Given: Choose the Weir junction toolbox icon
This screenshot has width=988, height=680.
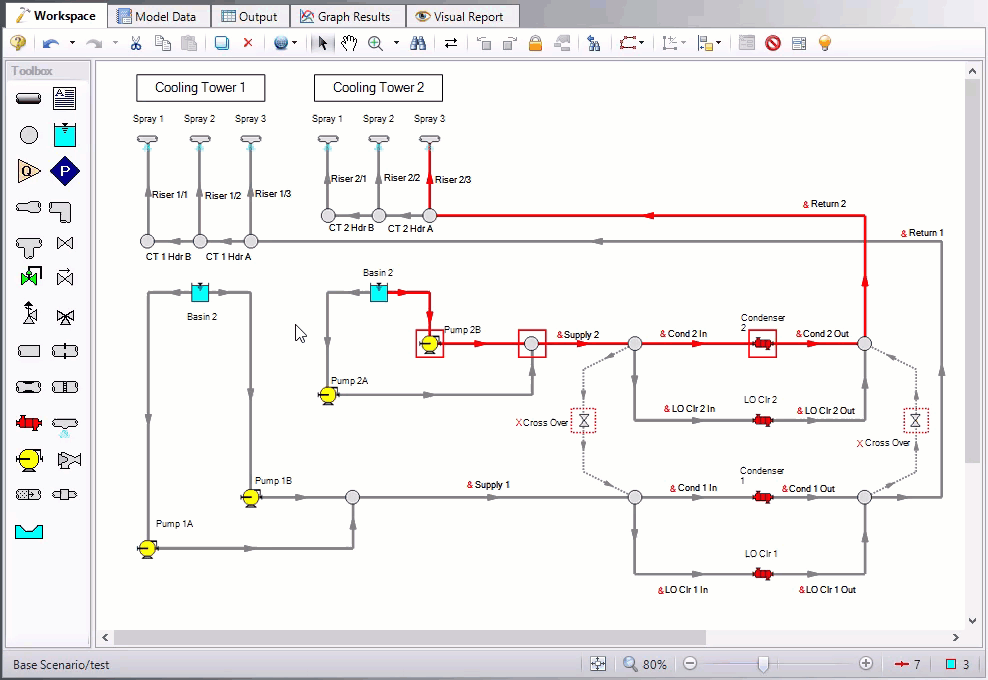Looking at the screenshot, I should (28, 531).
